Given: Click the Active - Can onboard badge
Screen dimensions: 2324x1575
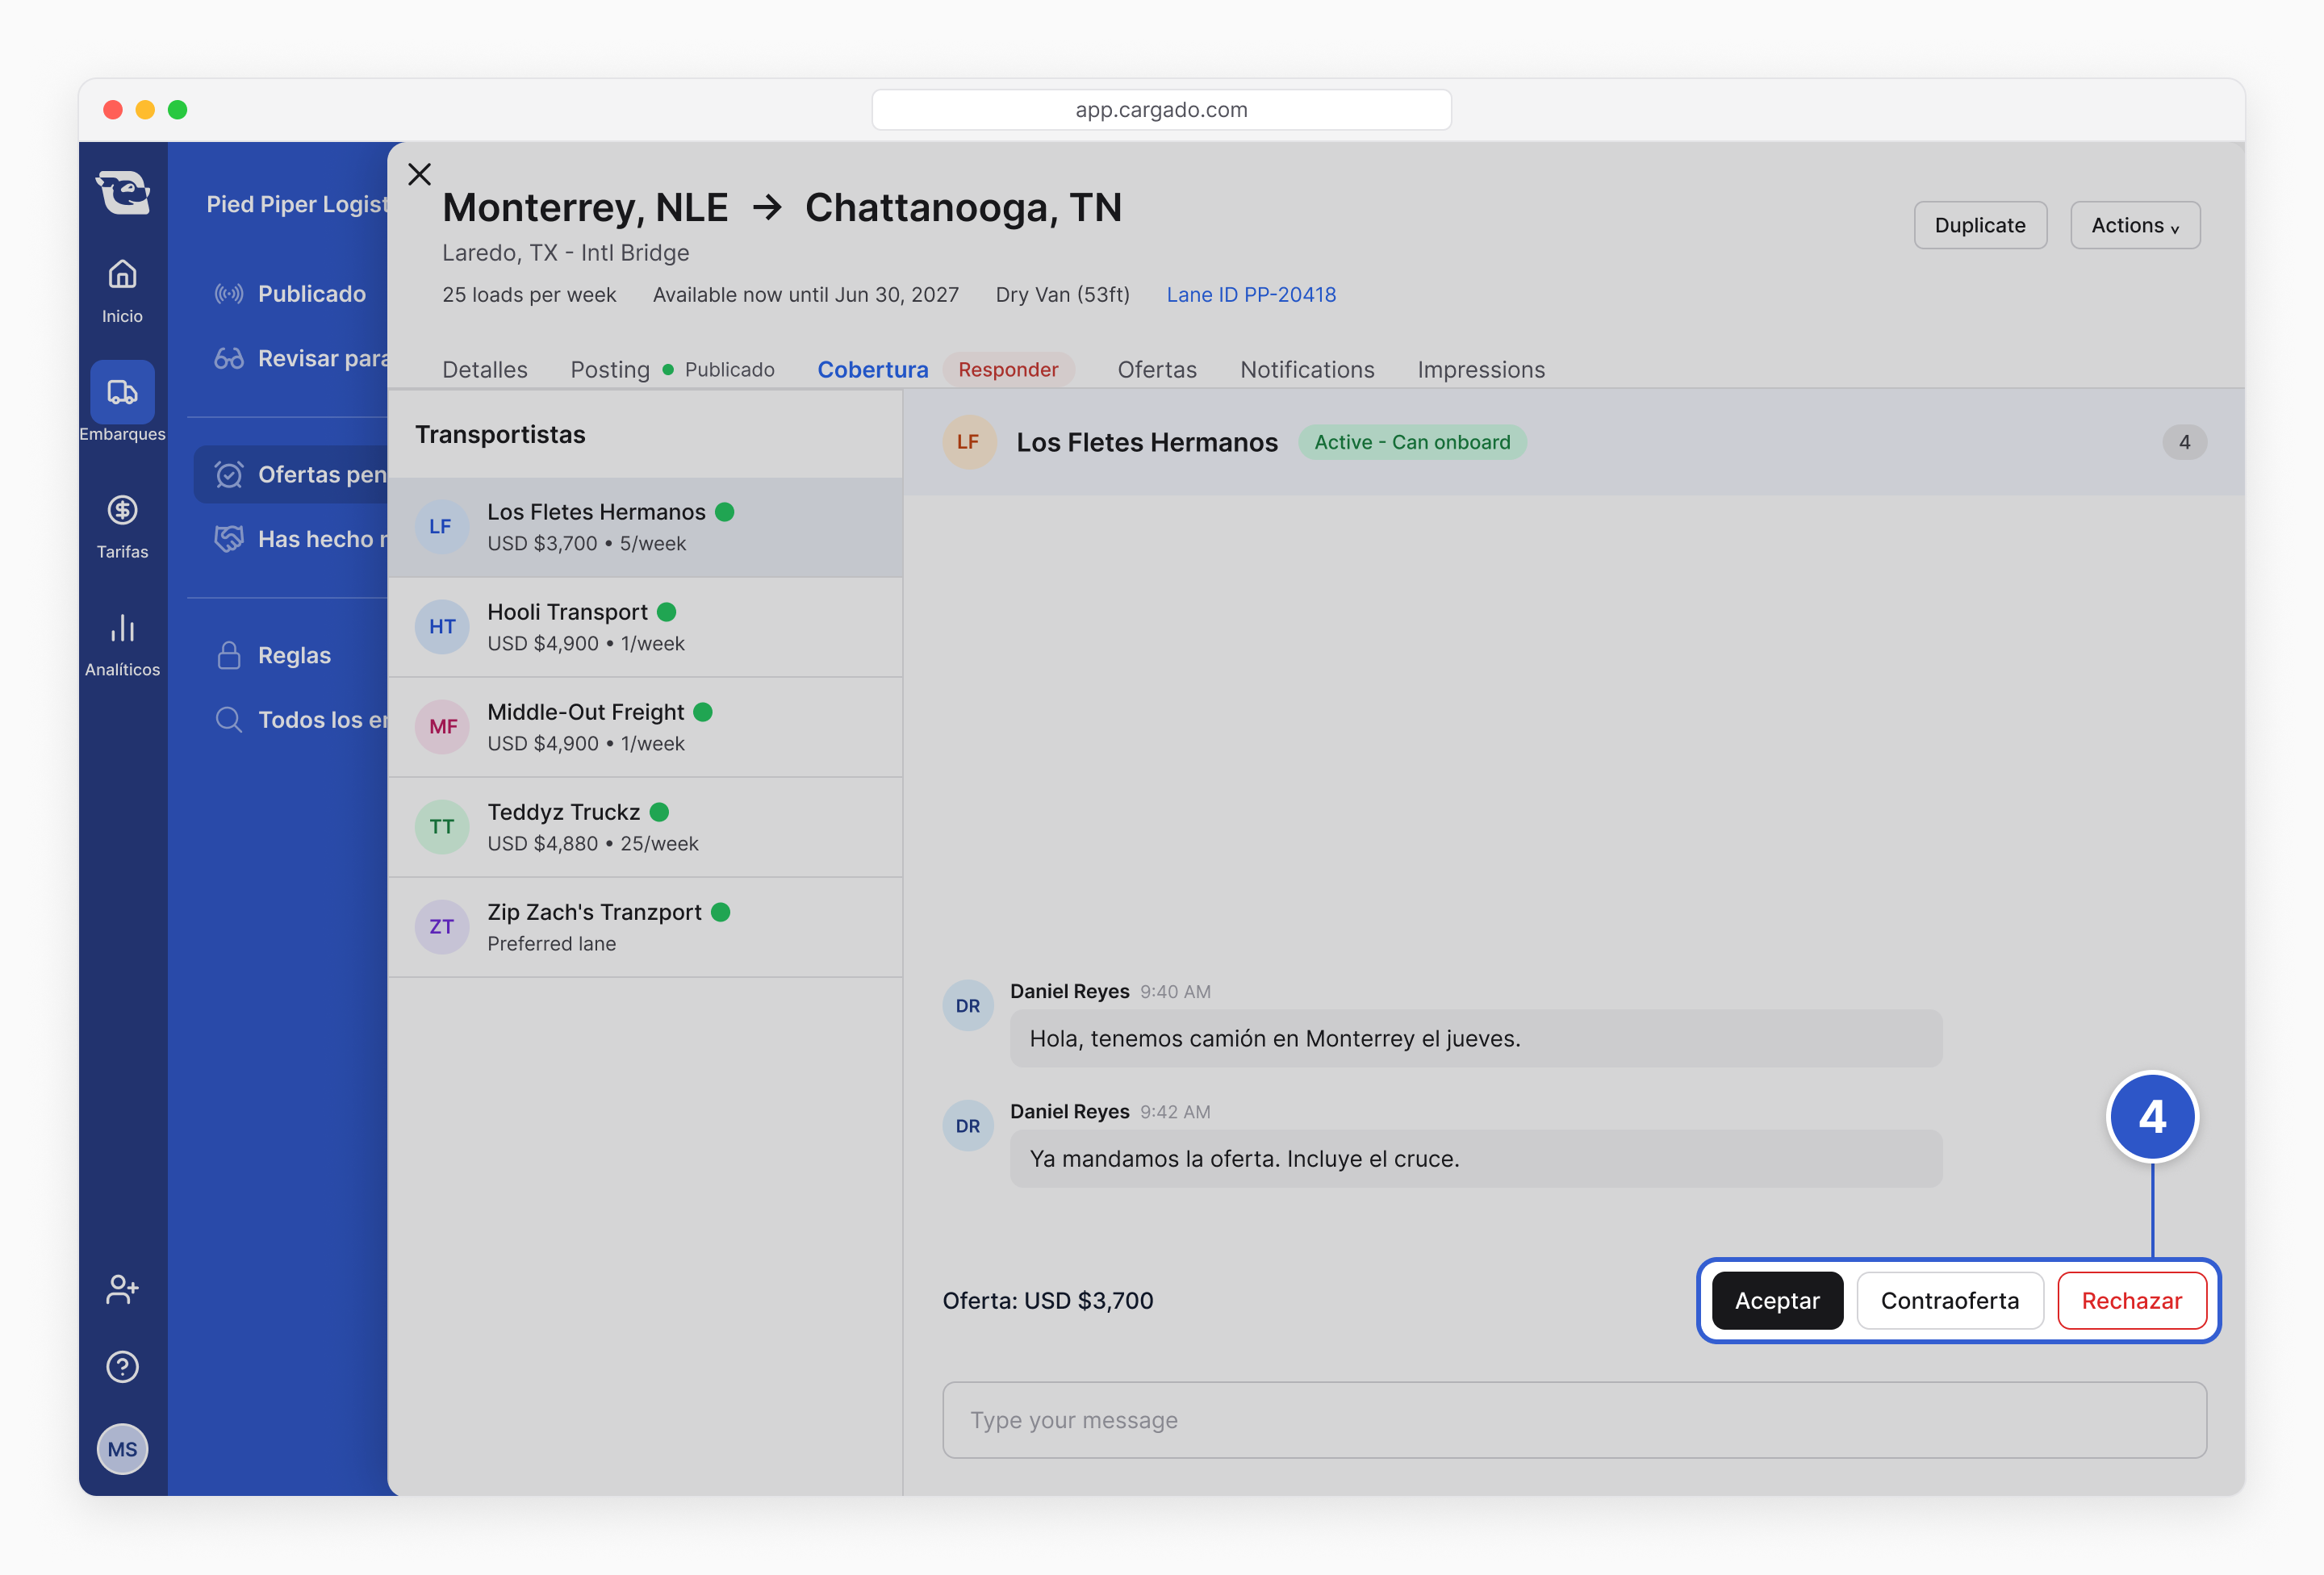Looking at the screenshot, I should point(1412,442).
